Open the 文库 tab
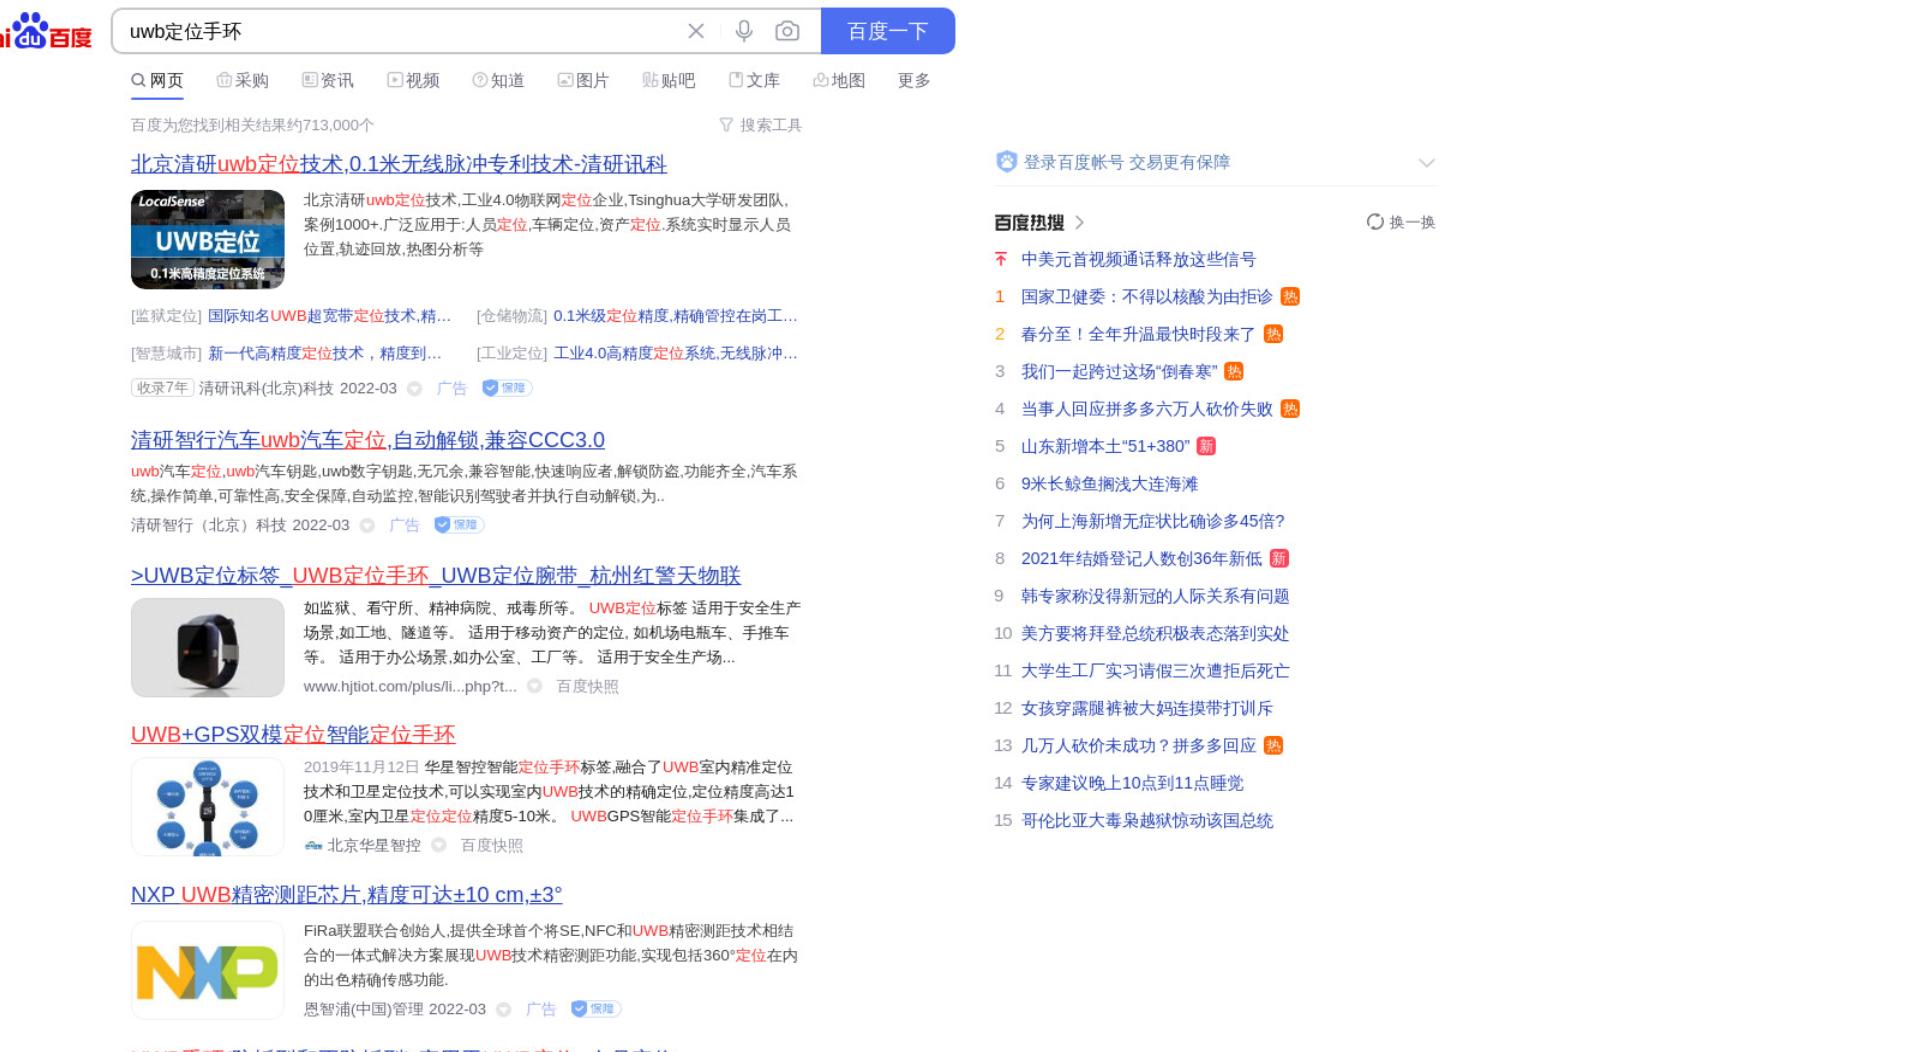This screenshot has height=1052, width=1920. pos(754,80)
